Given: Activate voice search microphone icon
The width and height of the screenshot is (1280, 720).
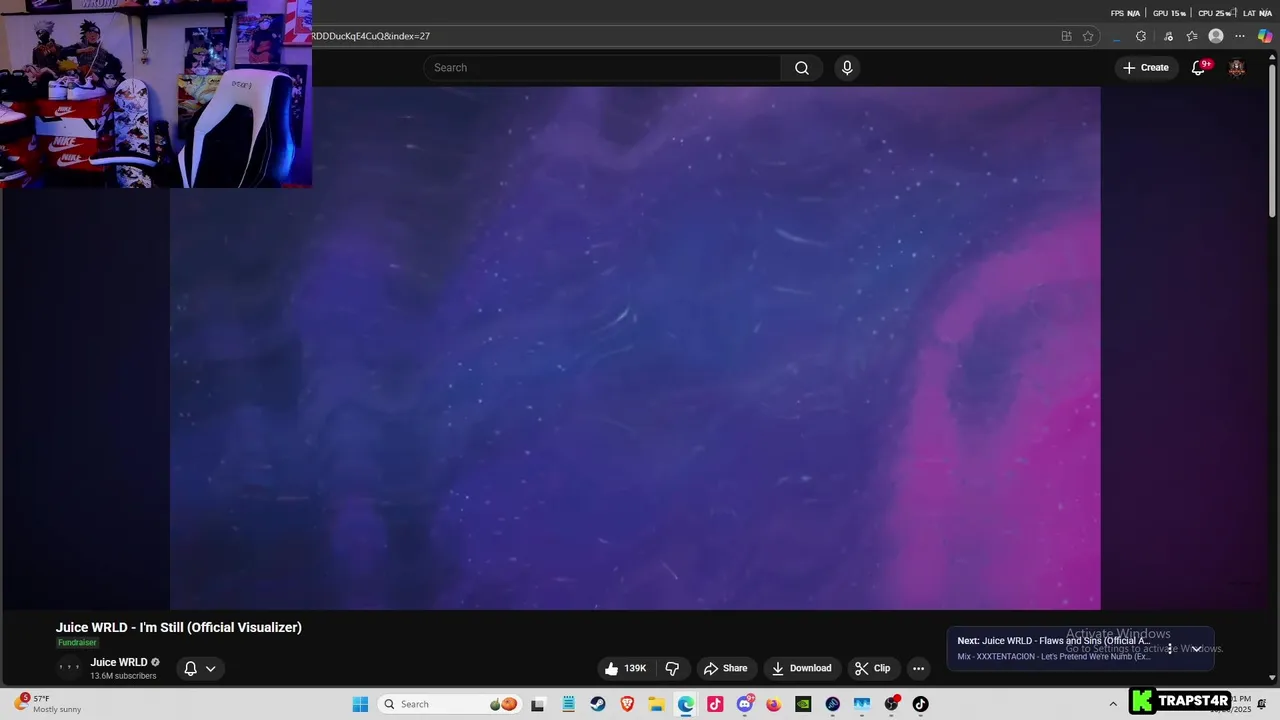Looking at the screenshot, I should click(847, 68).
